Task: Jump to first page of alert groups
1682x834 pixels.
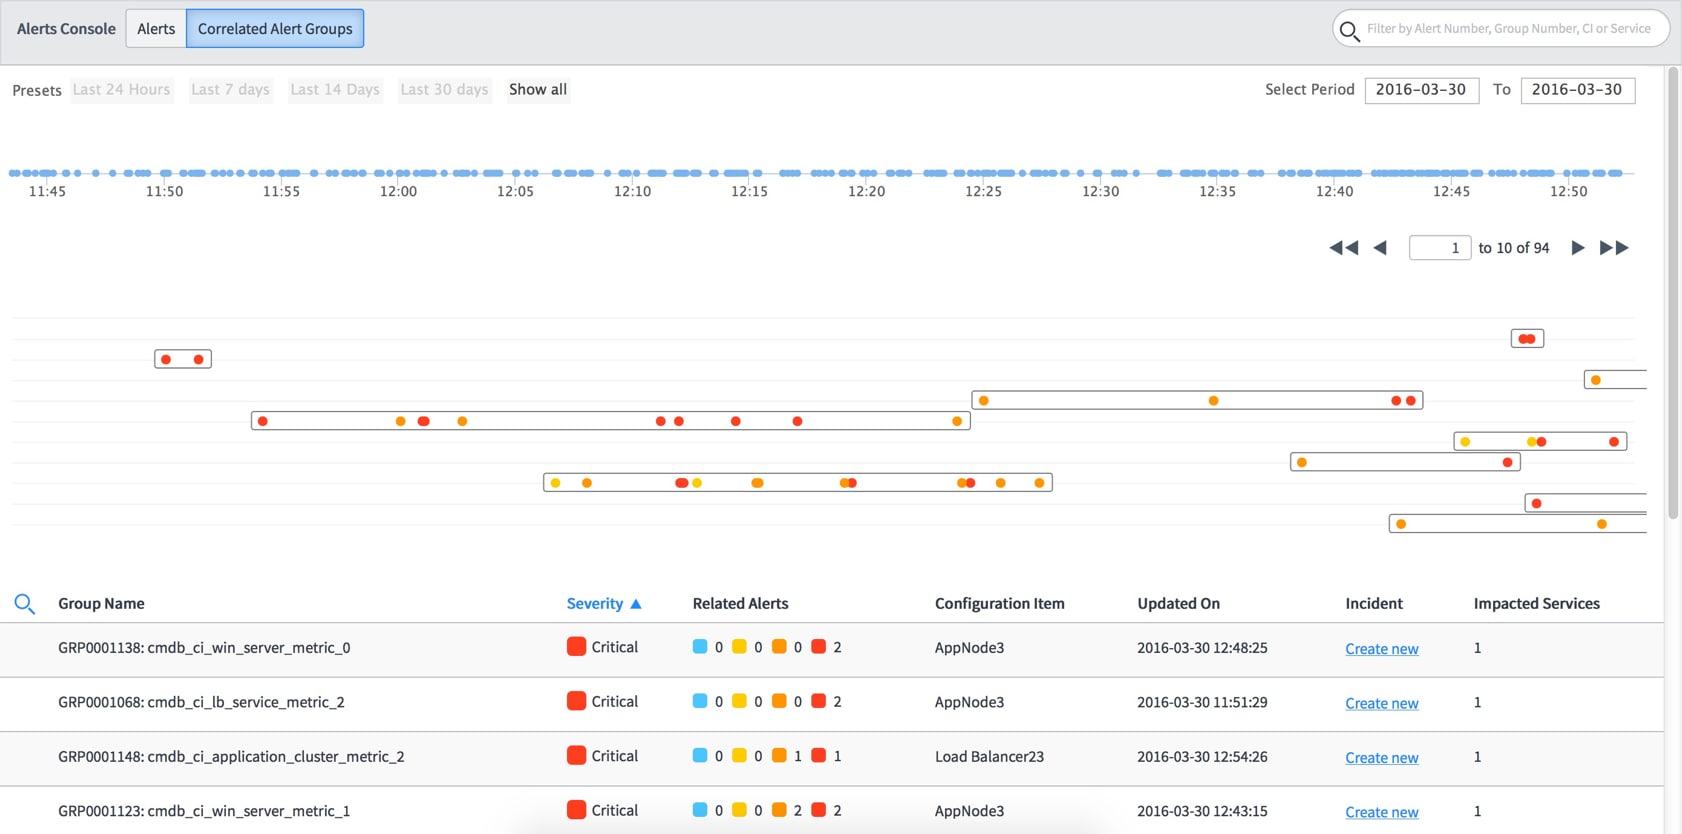Action: 1343,248
